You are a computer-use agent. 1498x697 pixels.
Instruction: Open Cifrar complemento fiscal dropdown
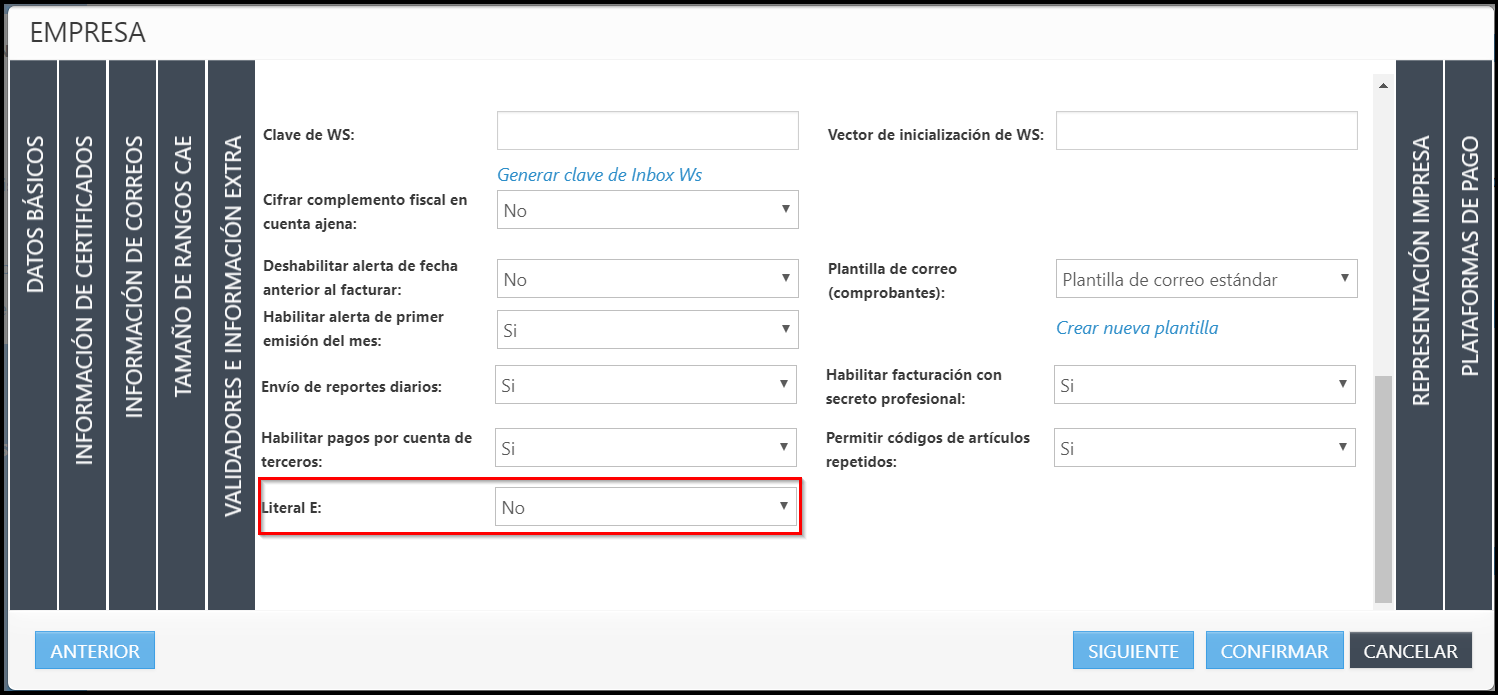(647, 210)
